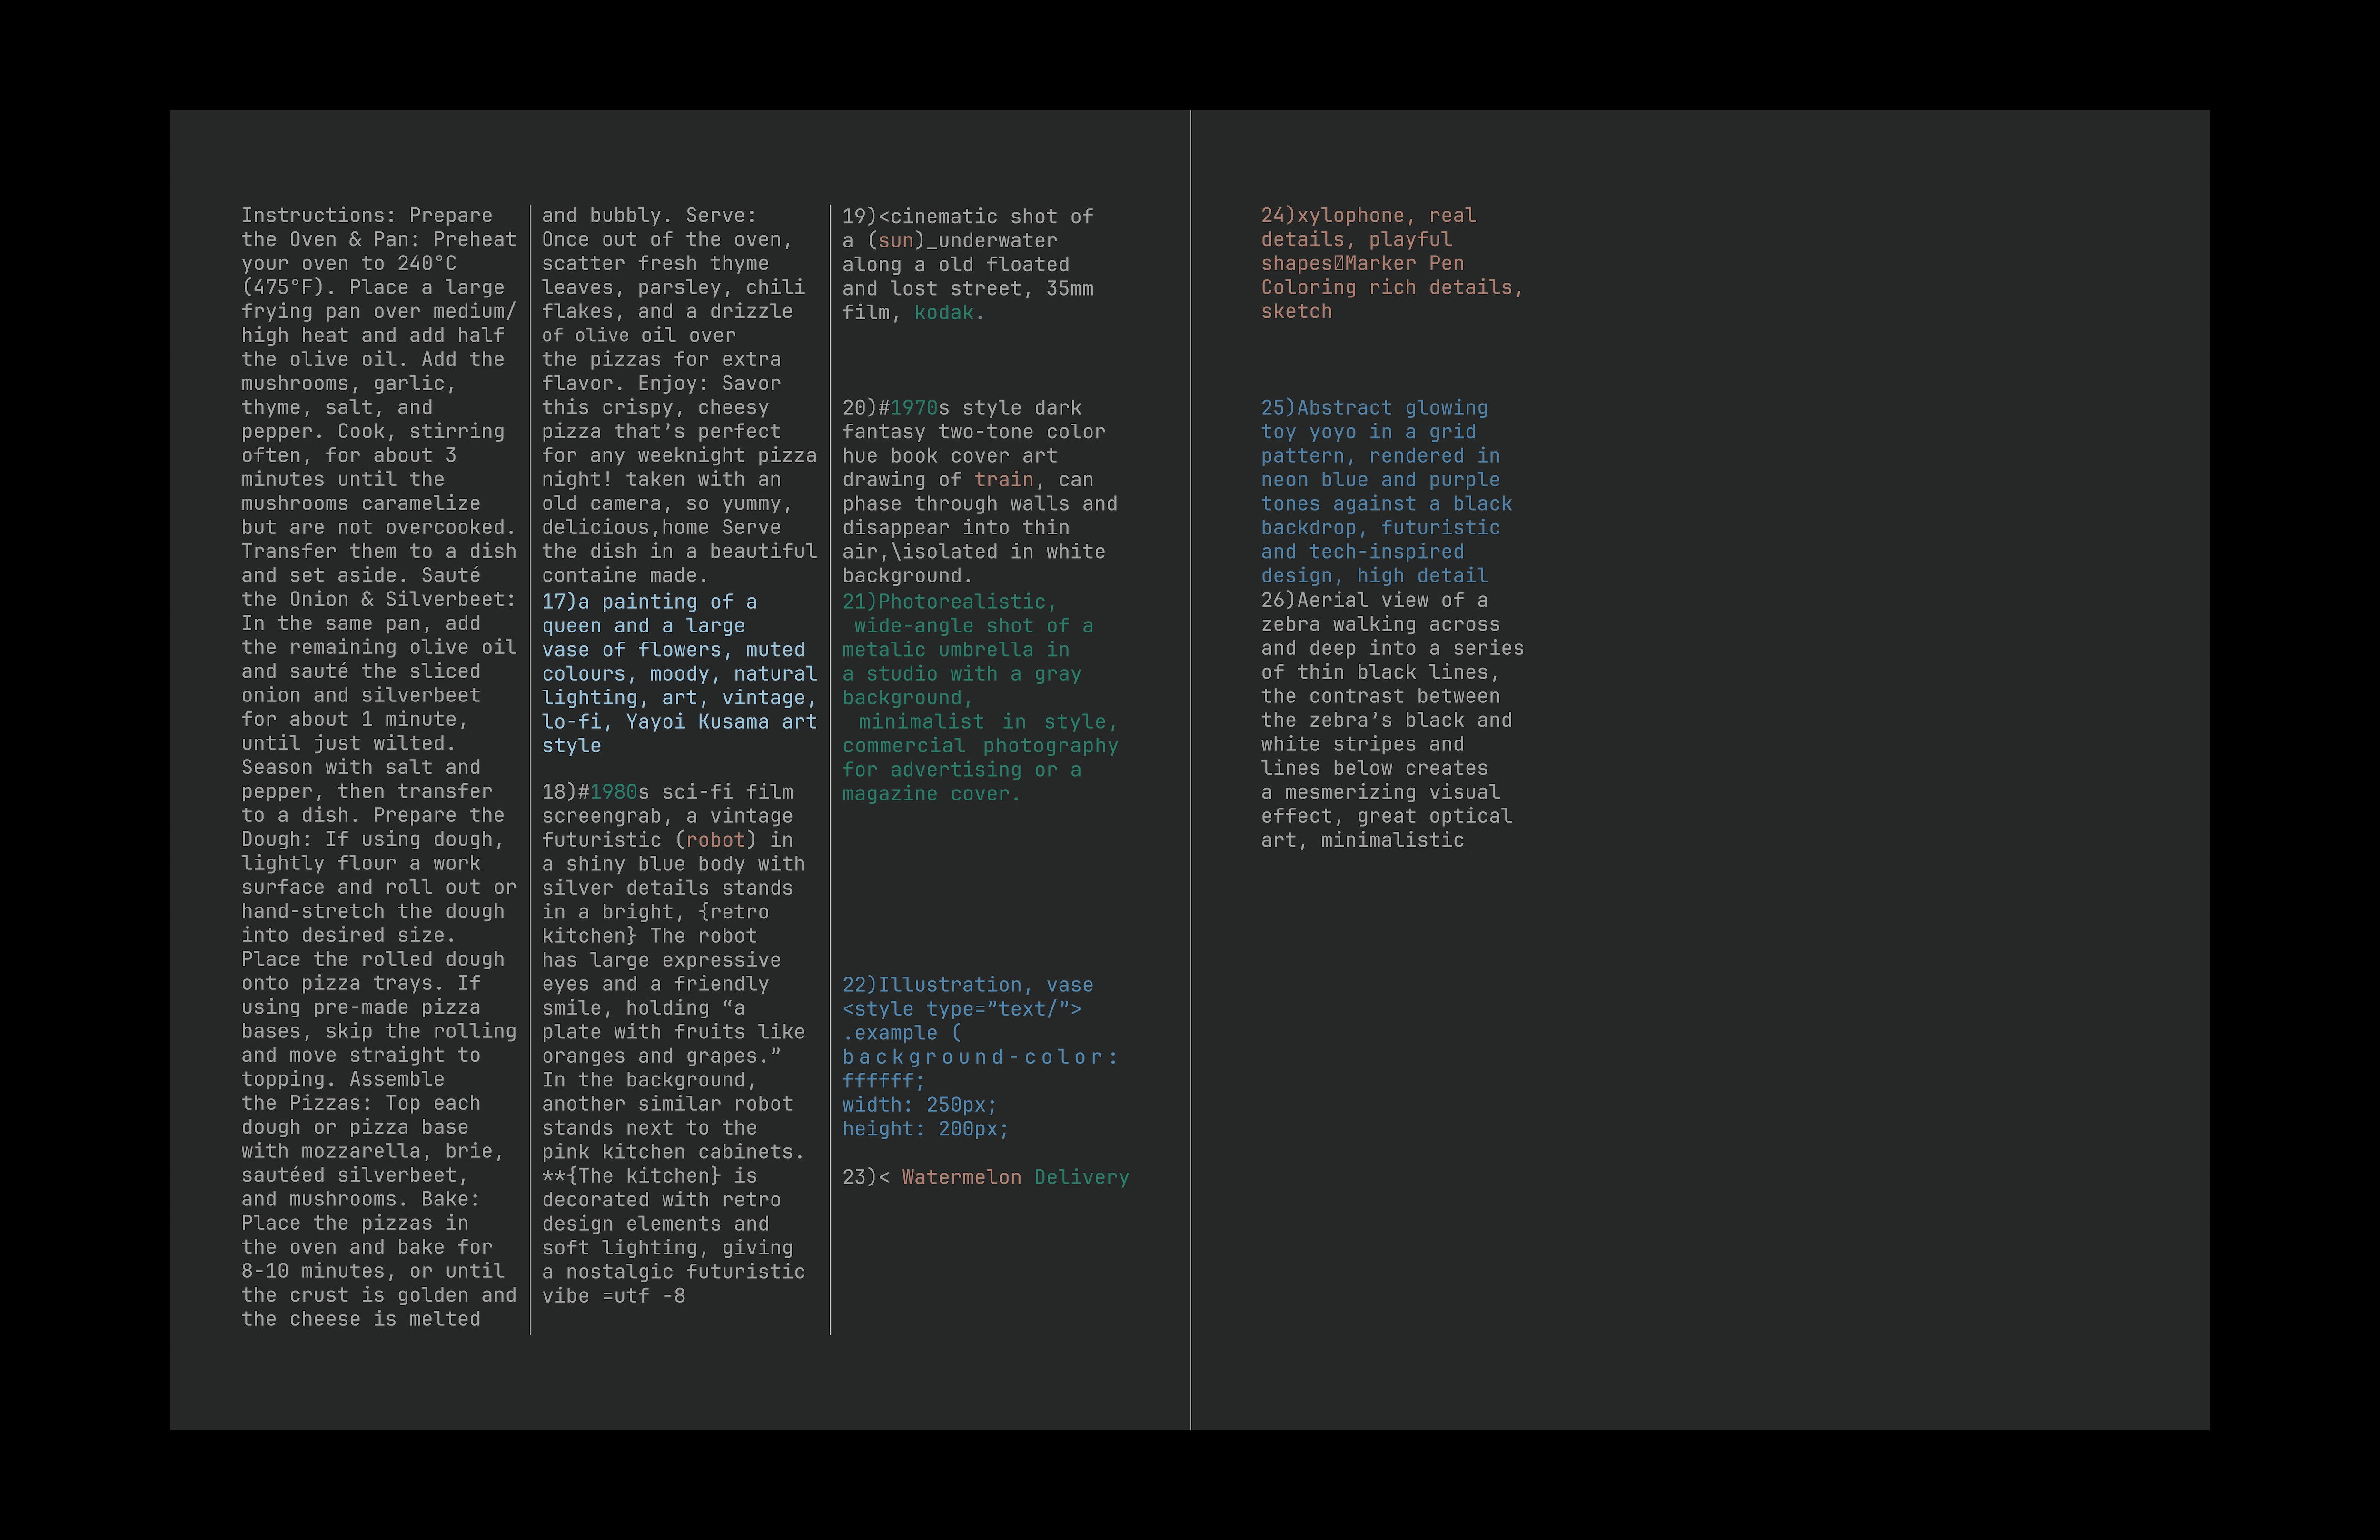Click the '24)xylophone, real' orange line
Viewport: 2380px width, 1540px height.
[1368, 216]
